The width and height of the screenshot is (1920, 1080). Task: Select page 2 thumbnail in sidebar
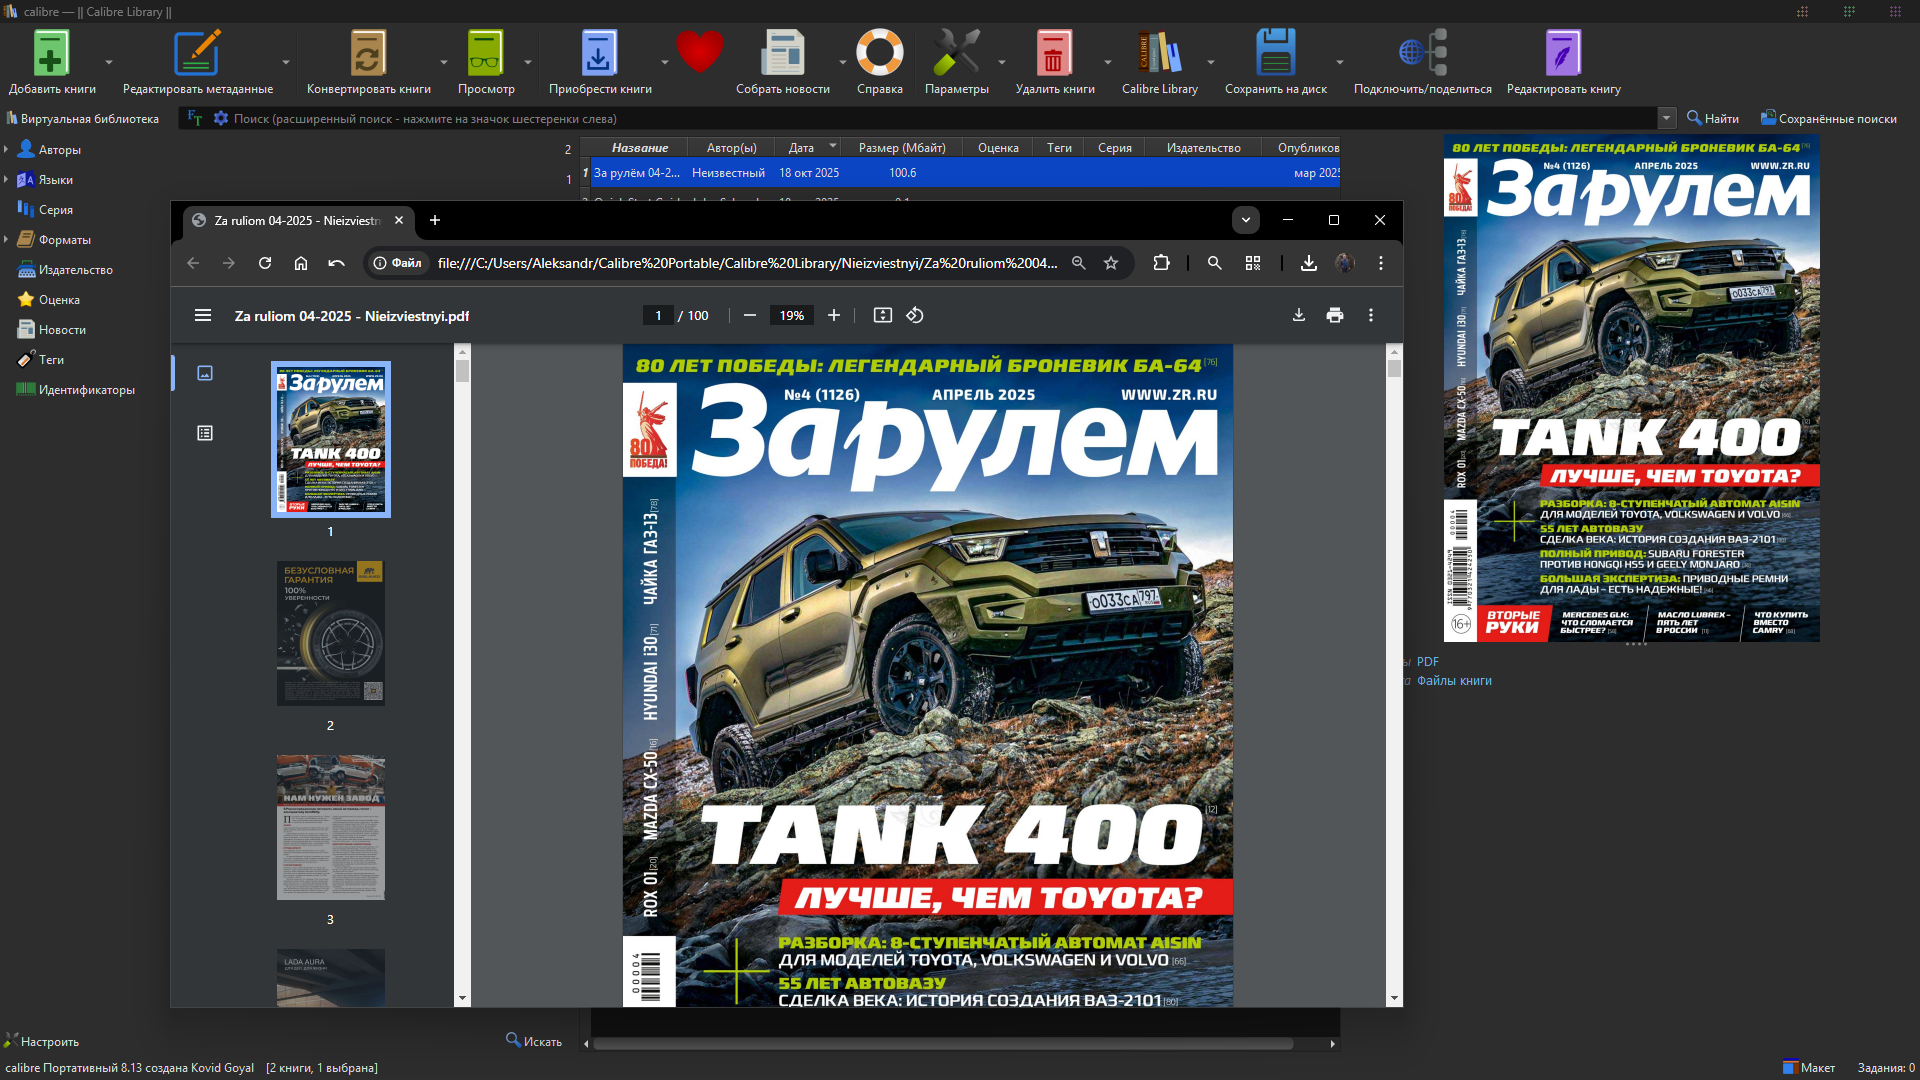[x=330, y=633]
